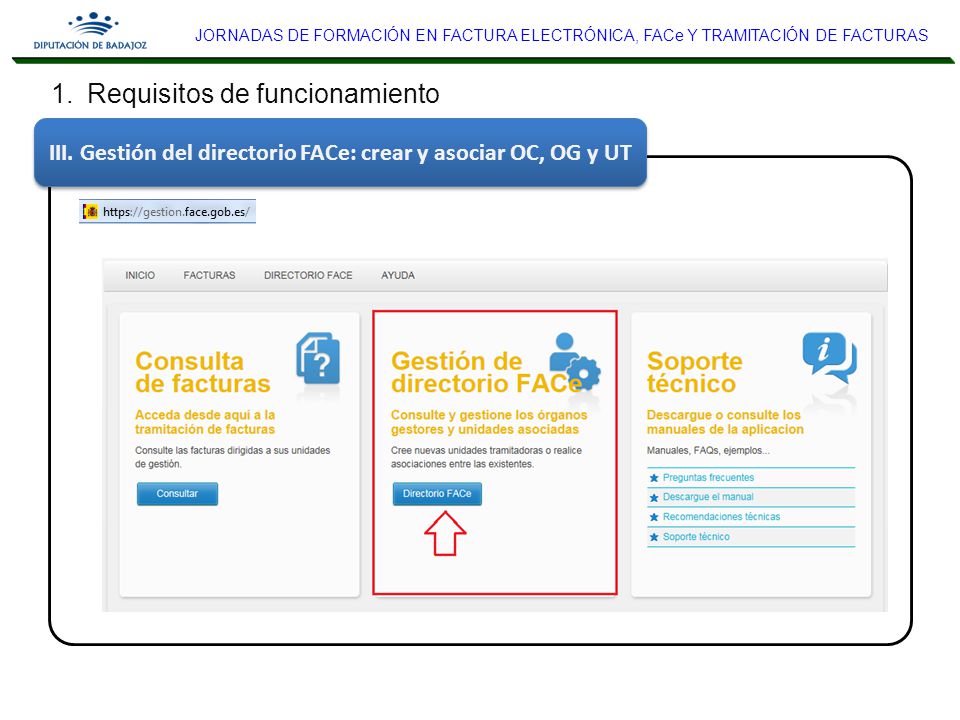
Task: Click the 'JORNADAS DE FORMACIÓN EN FACTURA ELECTRÓNICA' header text
Action: [x=561, y=36]
